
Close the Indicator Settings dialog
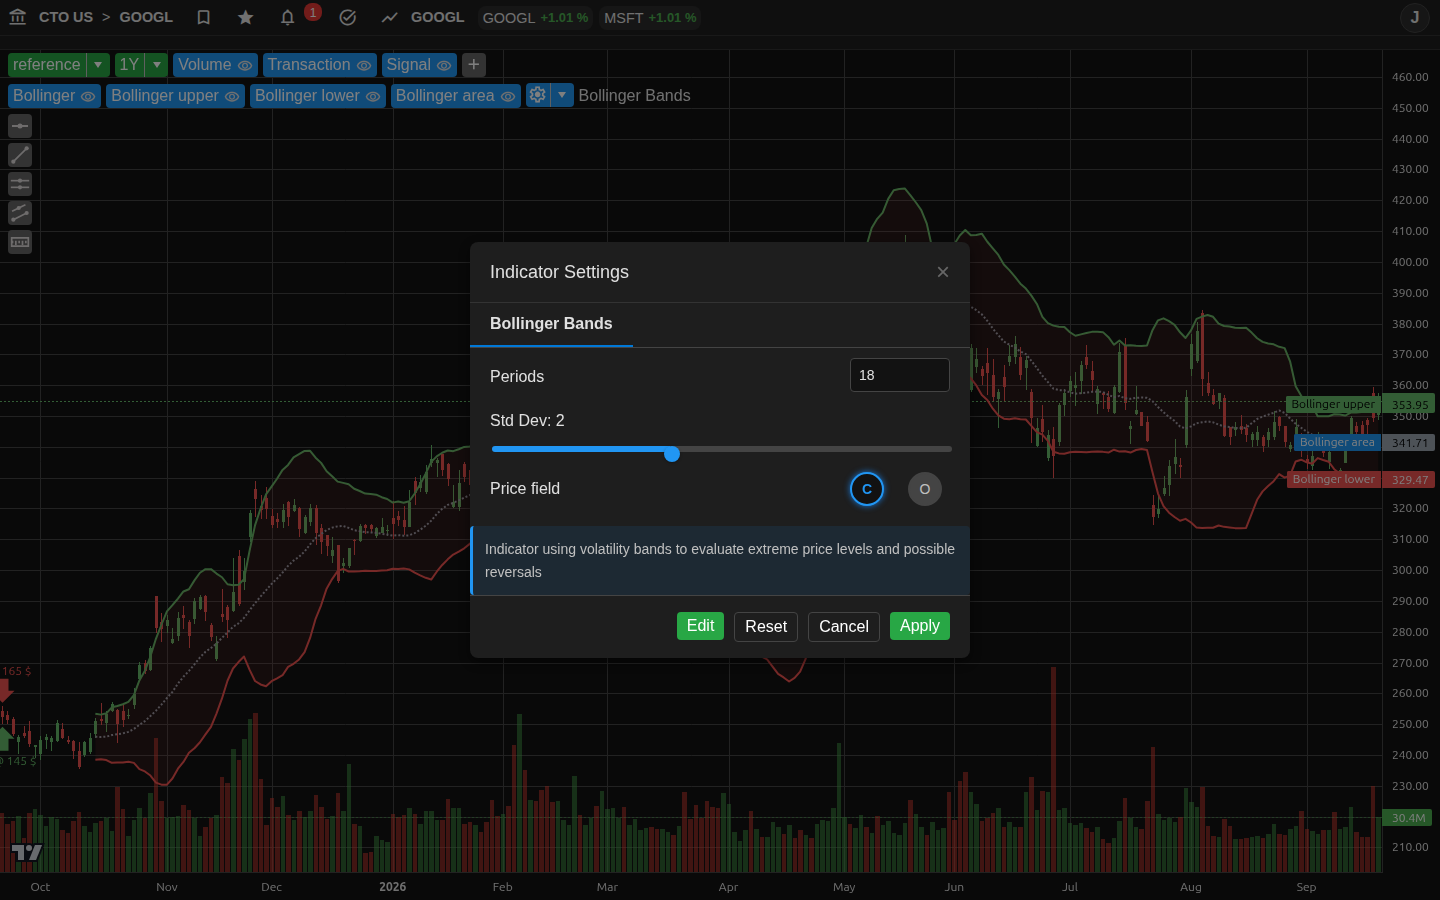(x=943, y=272)
